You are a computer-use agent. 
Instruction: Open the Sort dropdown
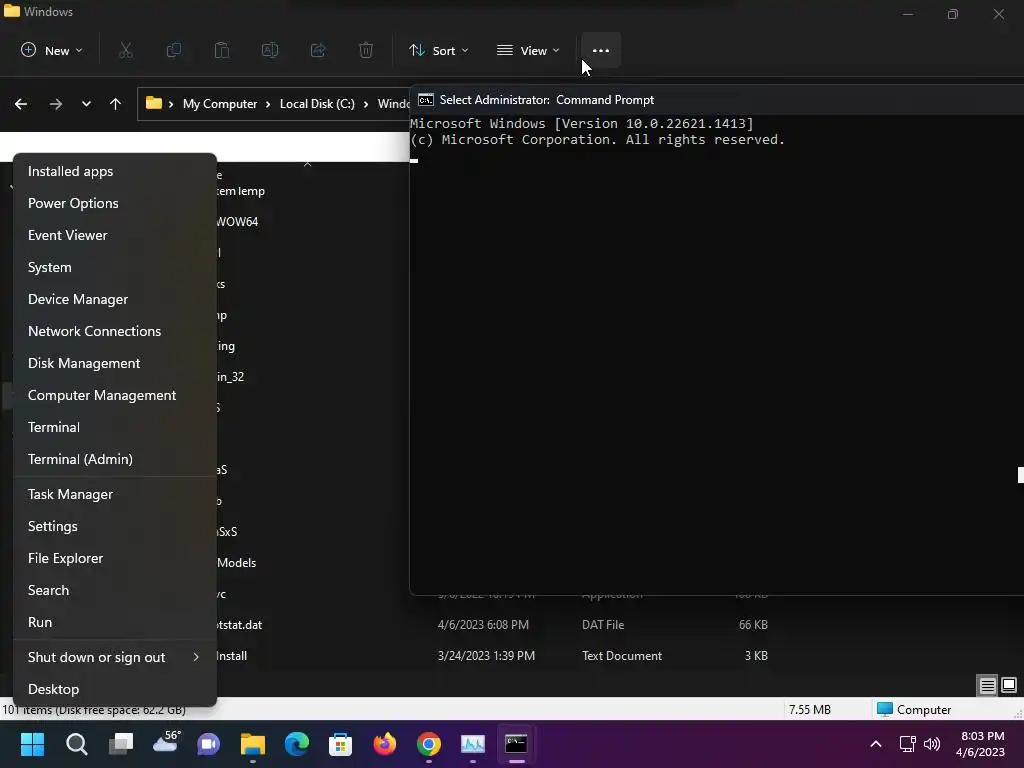coord(439,50)
